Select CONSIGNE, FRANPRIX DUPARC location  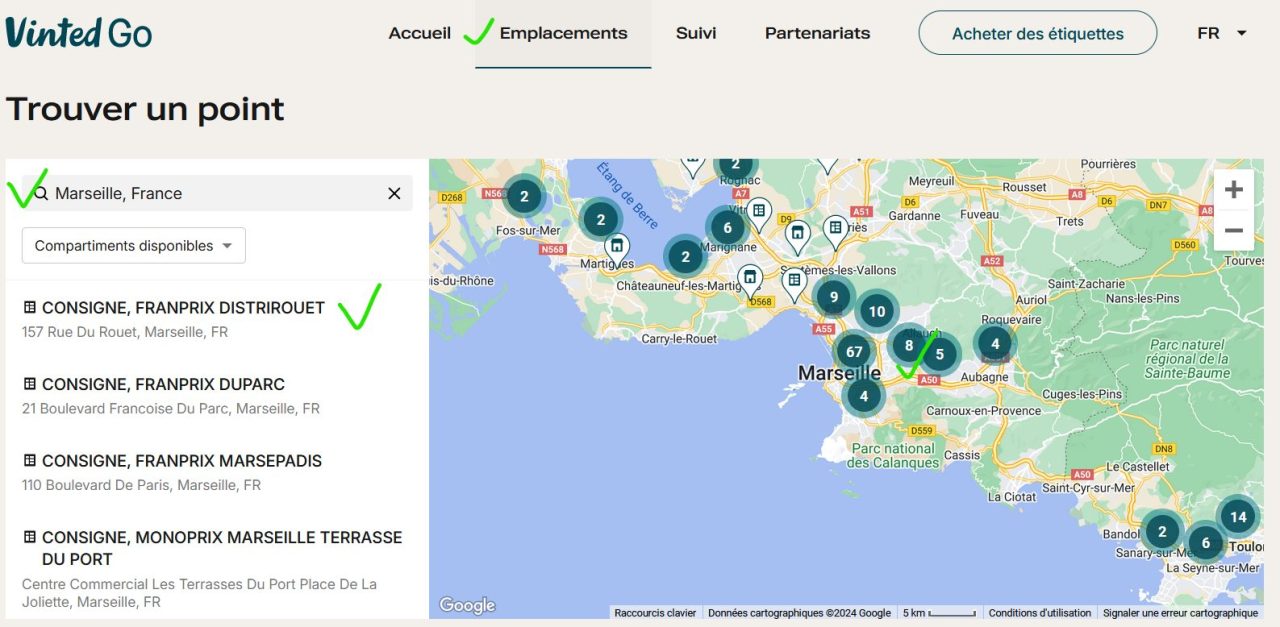(163, 385)
